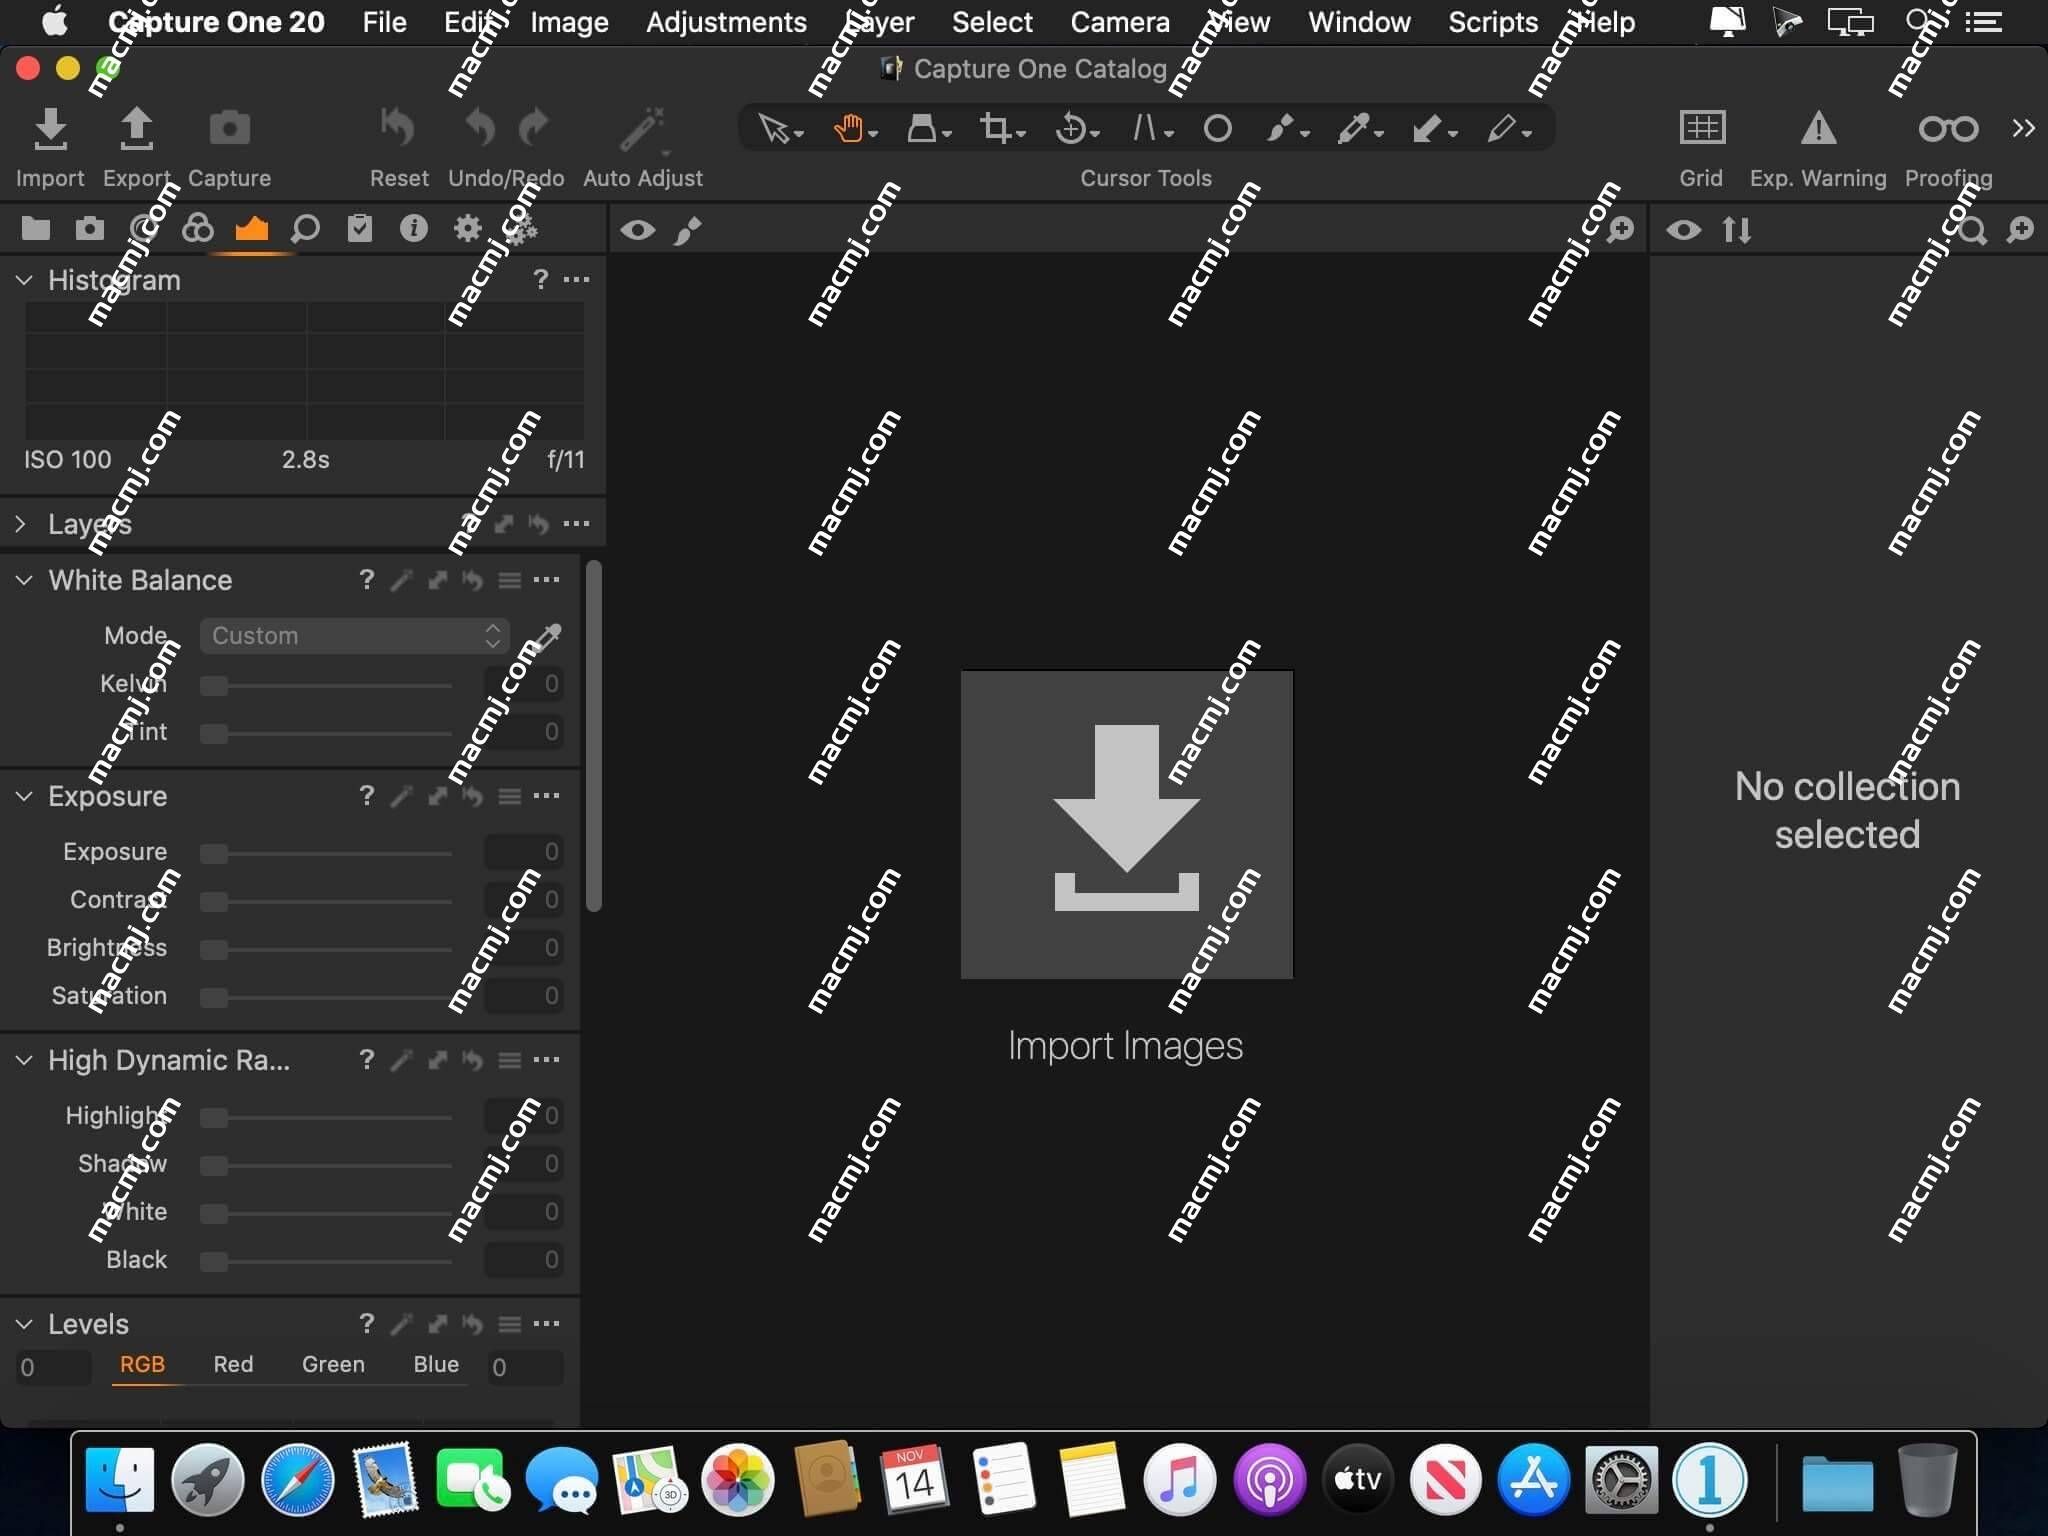Select the Crop tool

tap(995, 129)
